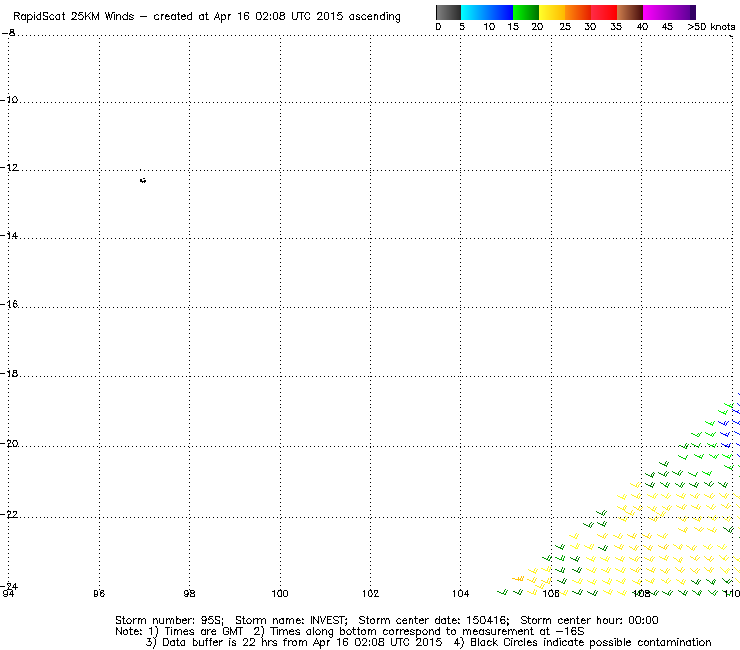Viewport: 740px width, 650px height.
Task: Click the longitude label '106'
Action: [551, 593]
